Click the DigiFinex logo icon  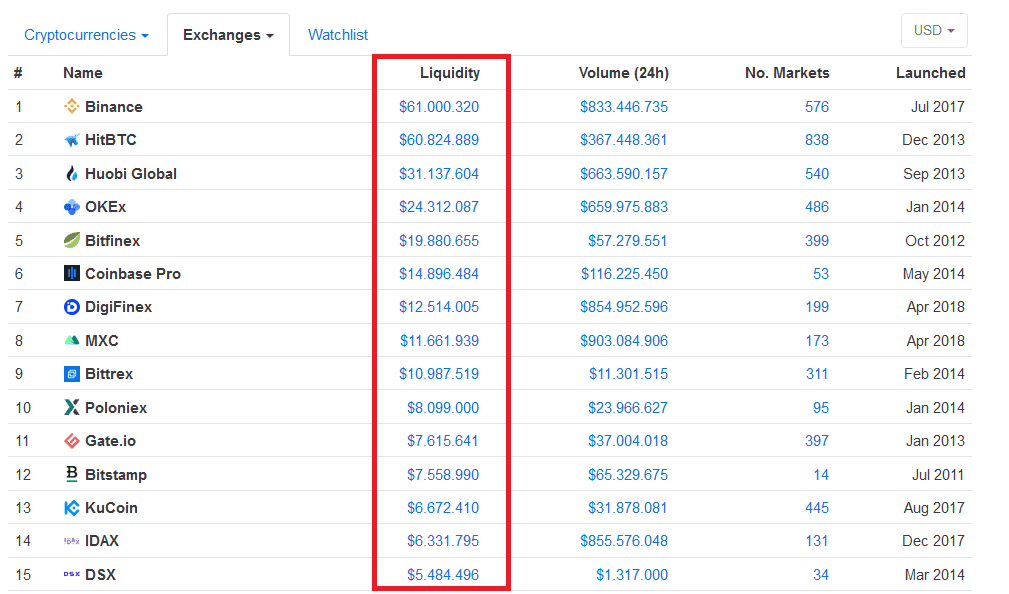click(x=71, y=307)
